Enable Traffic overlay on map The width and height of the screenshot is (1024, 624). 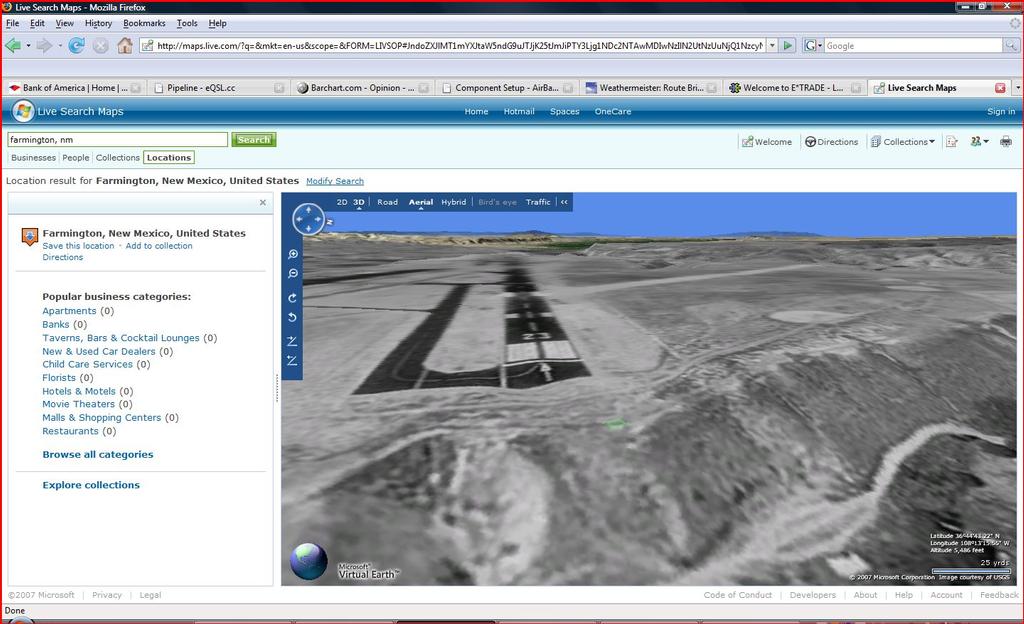pos(538,202)
